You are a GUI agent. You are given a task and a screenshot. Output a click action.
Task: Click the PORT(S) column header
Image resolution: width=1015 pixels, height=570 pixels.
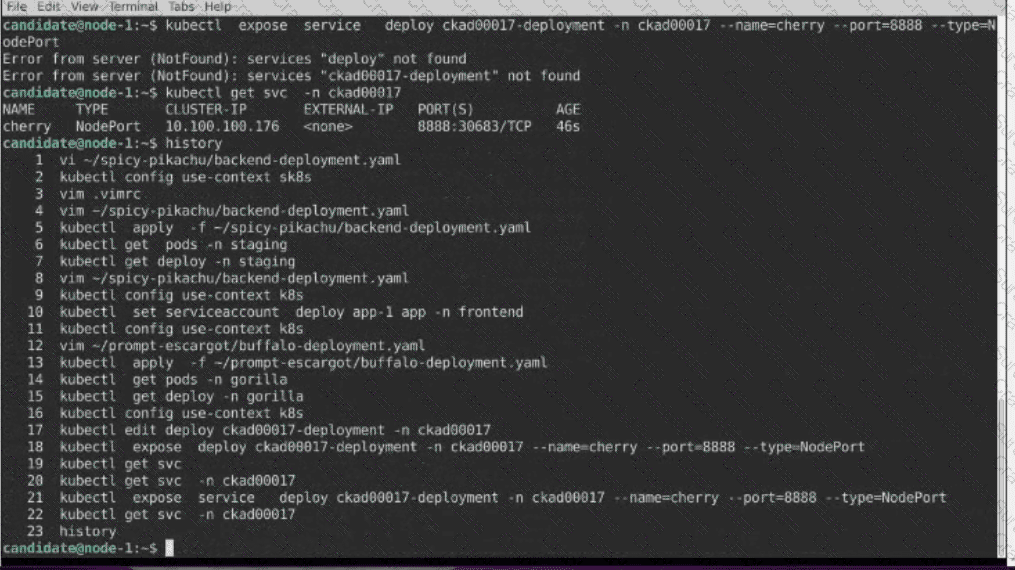point(445,109)
